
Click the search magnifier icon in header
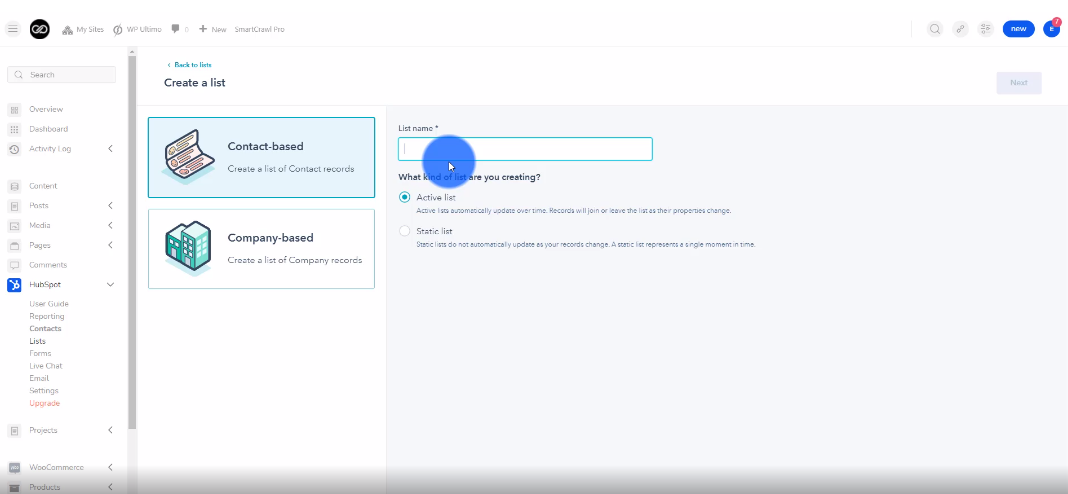click(x=935, y=29)
